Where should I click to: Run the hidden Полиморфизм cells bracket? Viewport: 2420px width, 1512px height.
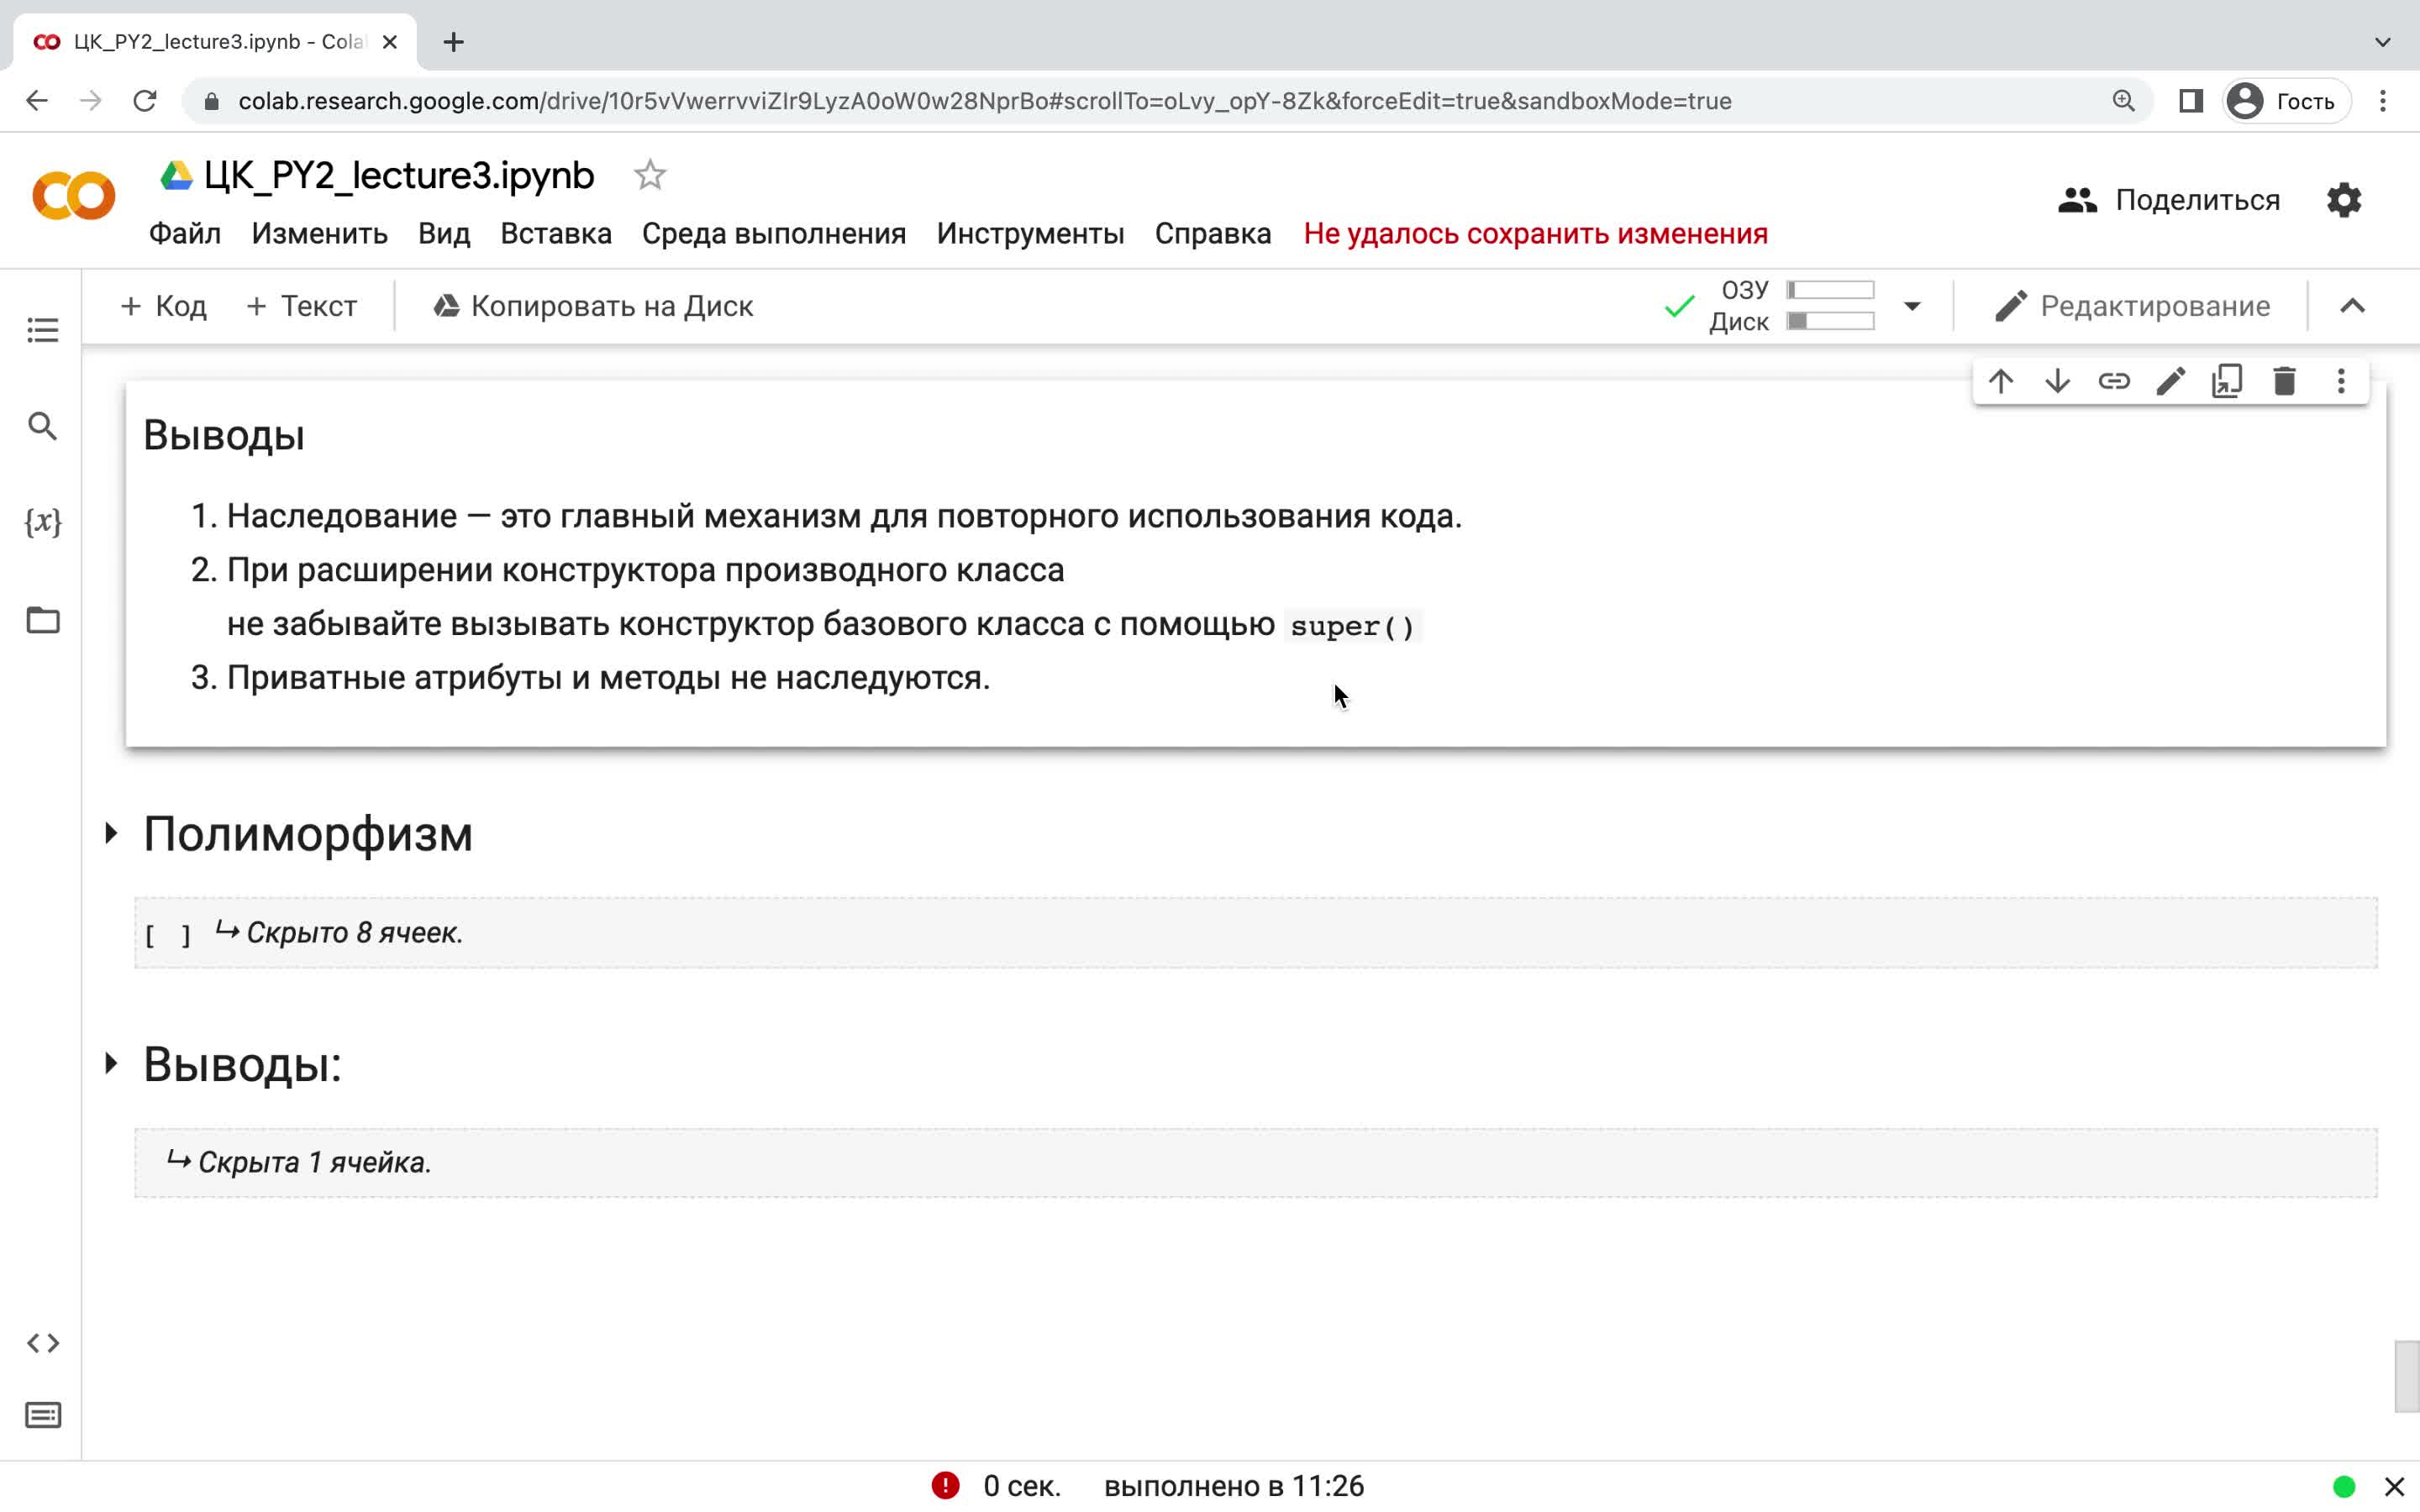point(167,935)
